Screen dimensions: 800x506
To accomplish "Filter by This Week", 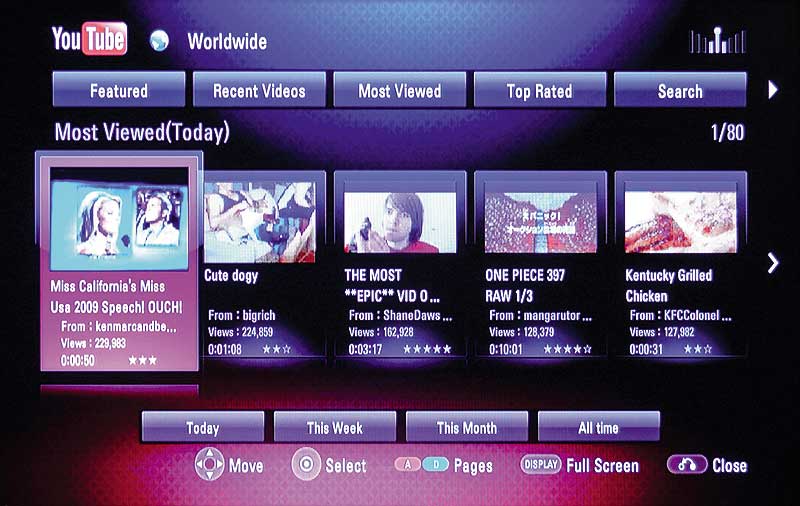I will pyautogui.click(x=335, y=427).
